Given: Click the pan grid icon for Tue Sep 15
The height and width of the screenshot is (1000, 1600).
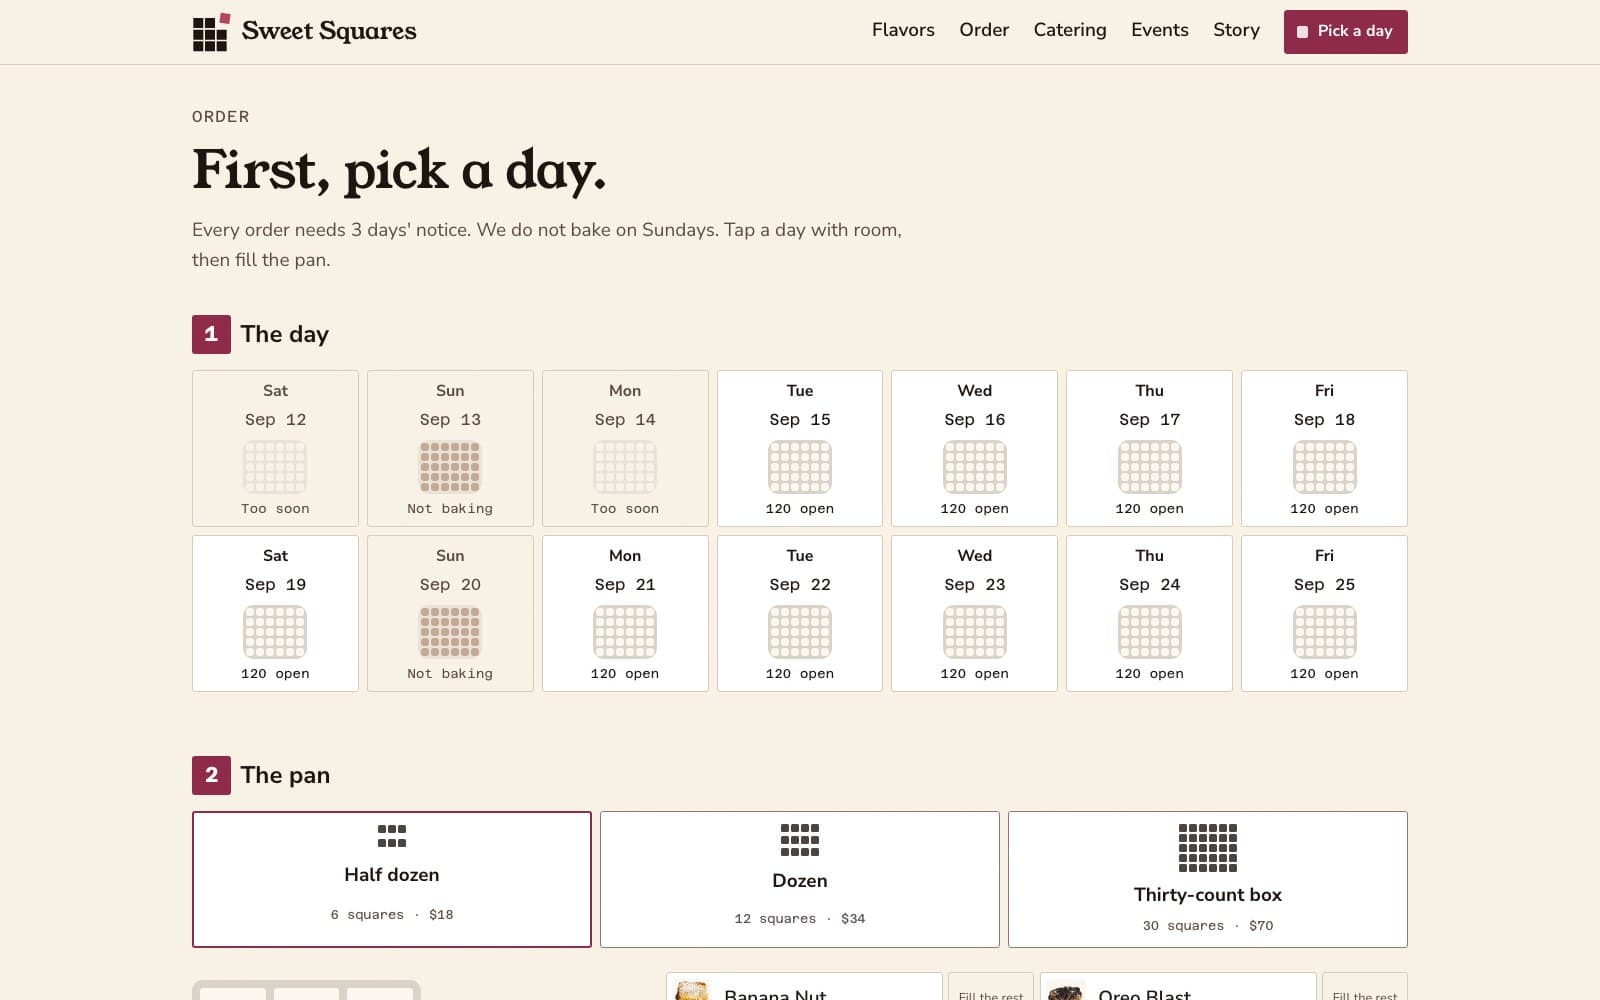Looking at the screenshot, I should click(800, 467).
